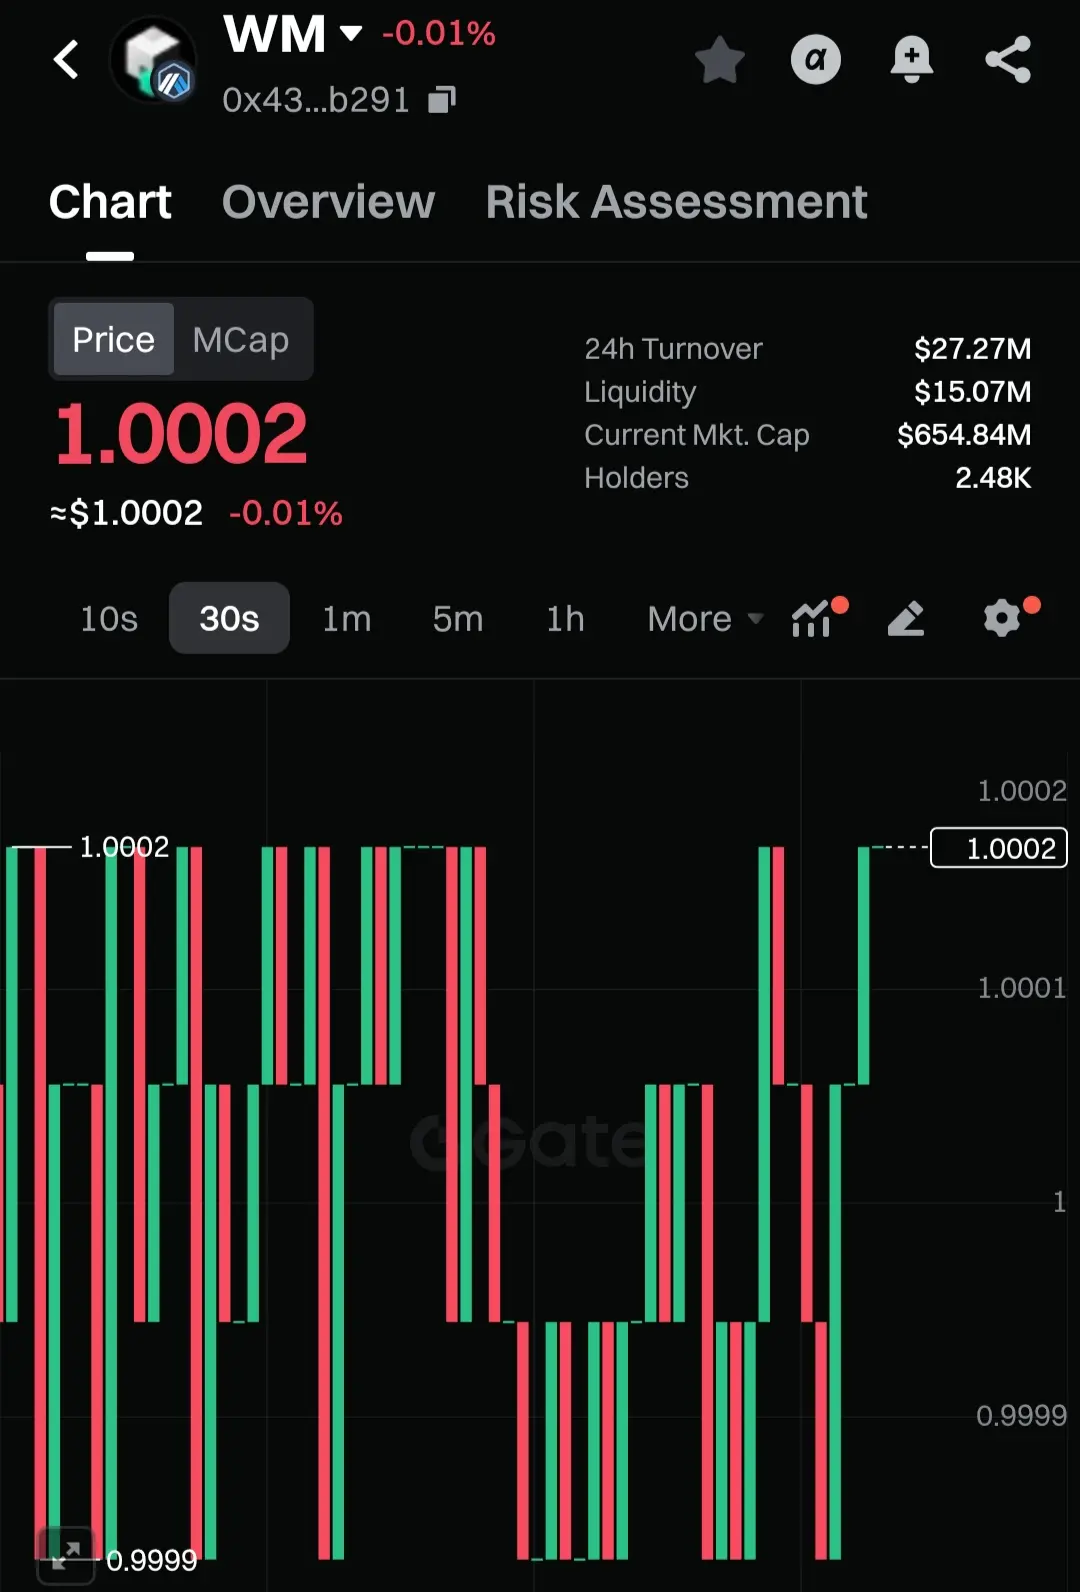
Task: Expand the chart to fullscreen
Action: point(66,1555)
